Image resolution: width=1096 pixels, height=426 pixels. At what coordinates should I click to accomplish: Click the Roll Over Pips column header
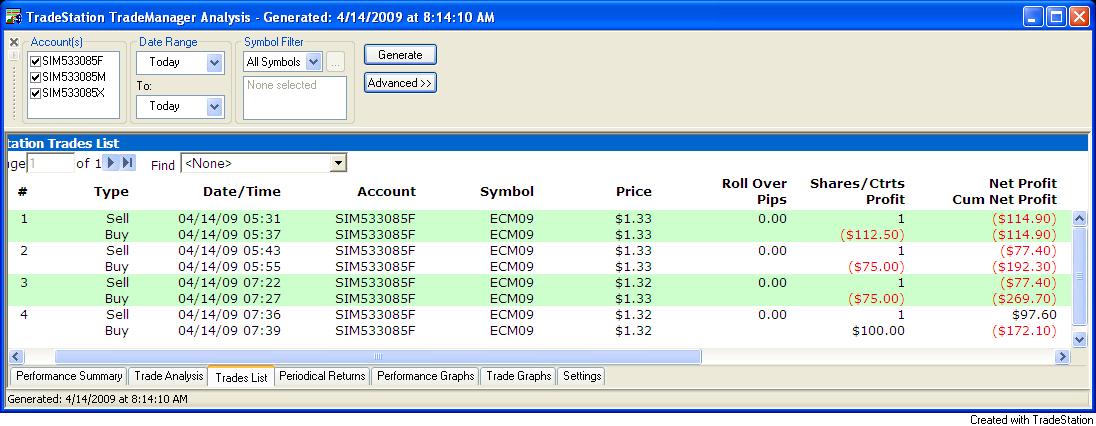point(754,192)
